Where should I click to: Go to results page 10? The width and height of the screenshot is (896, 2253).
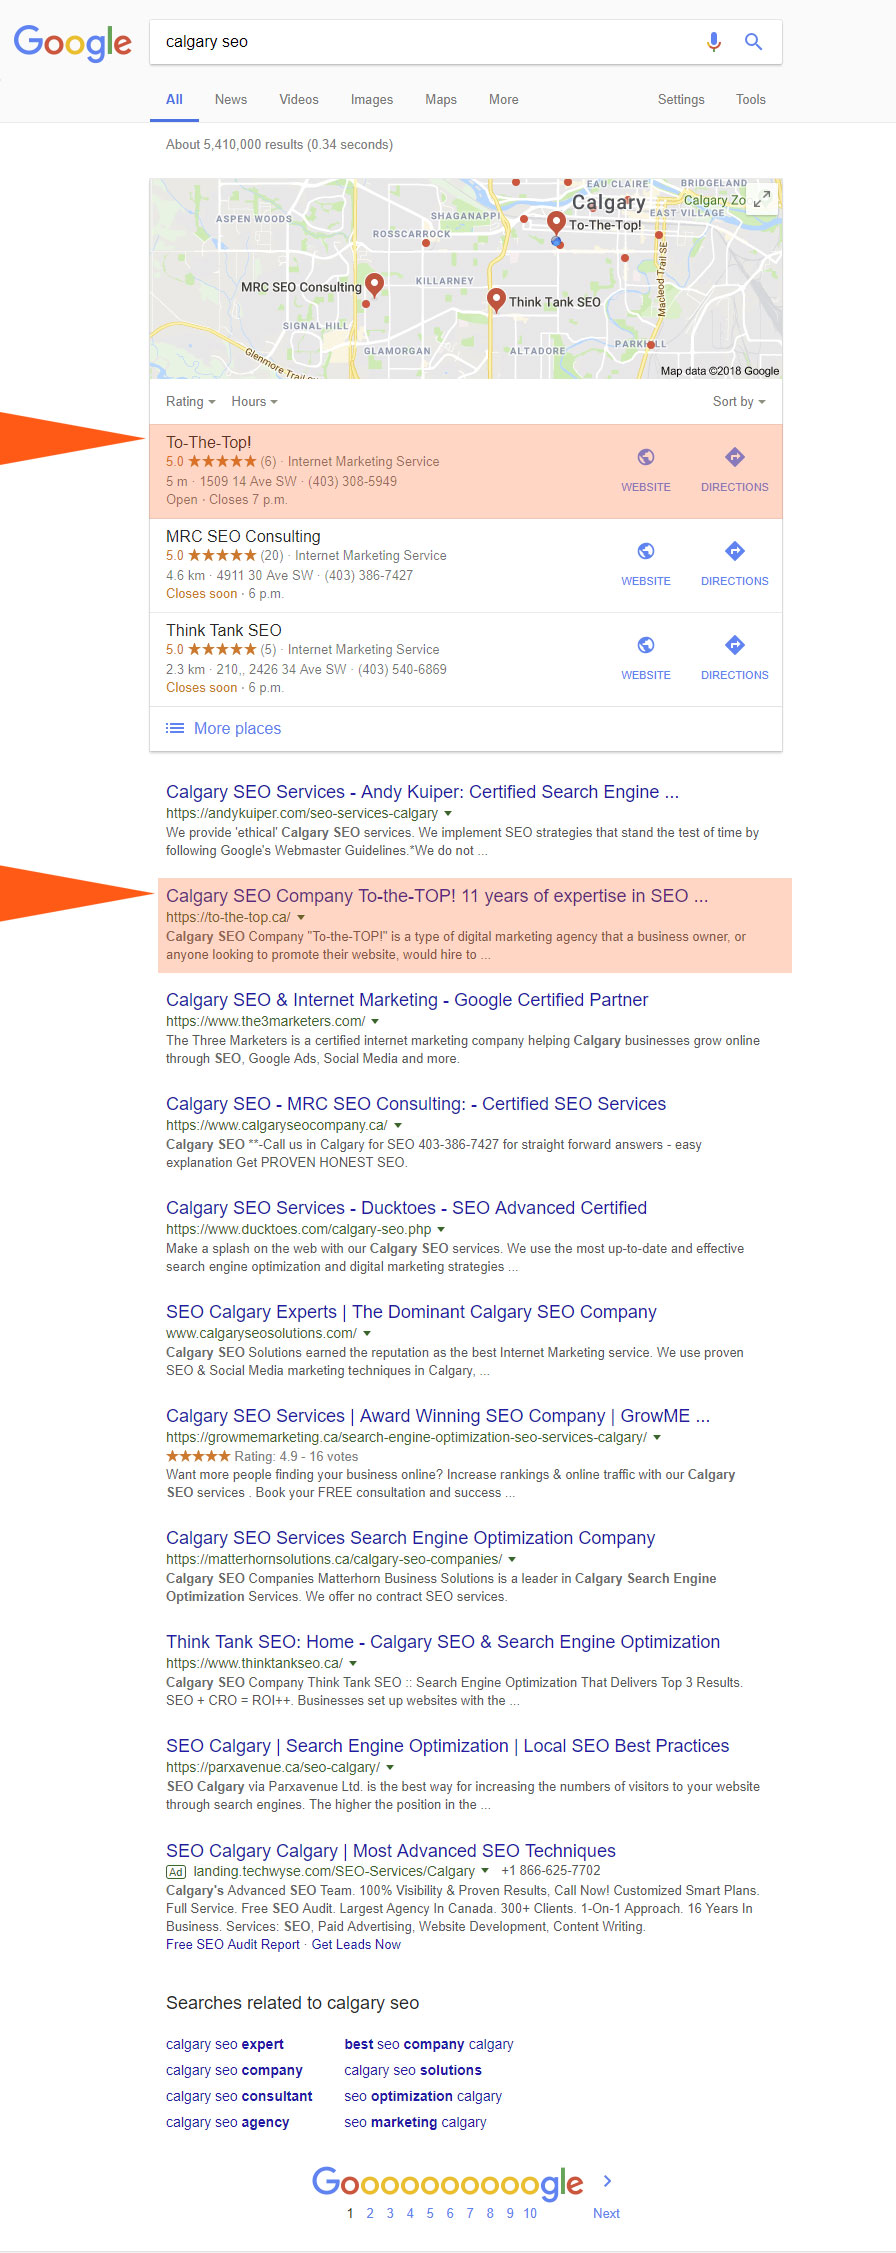530,2213
